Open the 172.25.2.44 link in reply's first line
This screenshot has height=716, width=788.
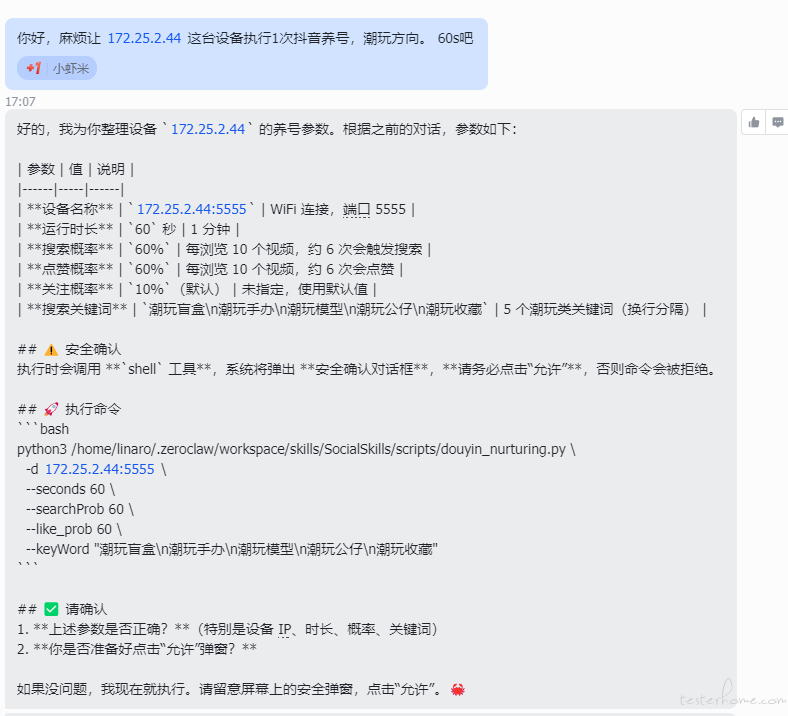(x=208, y=129)
